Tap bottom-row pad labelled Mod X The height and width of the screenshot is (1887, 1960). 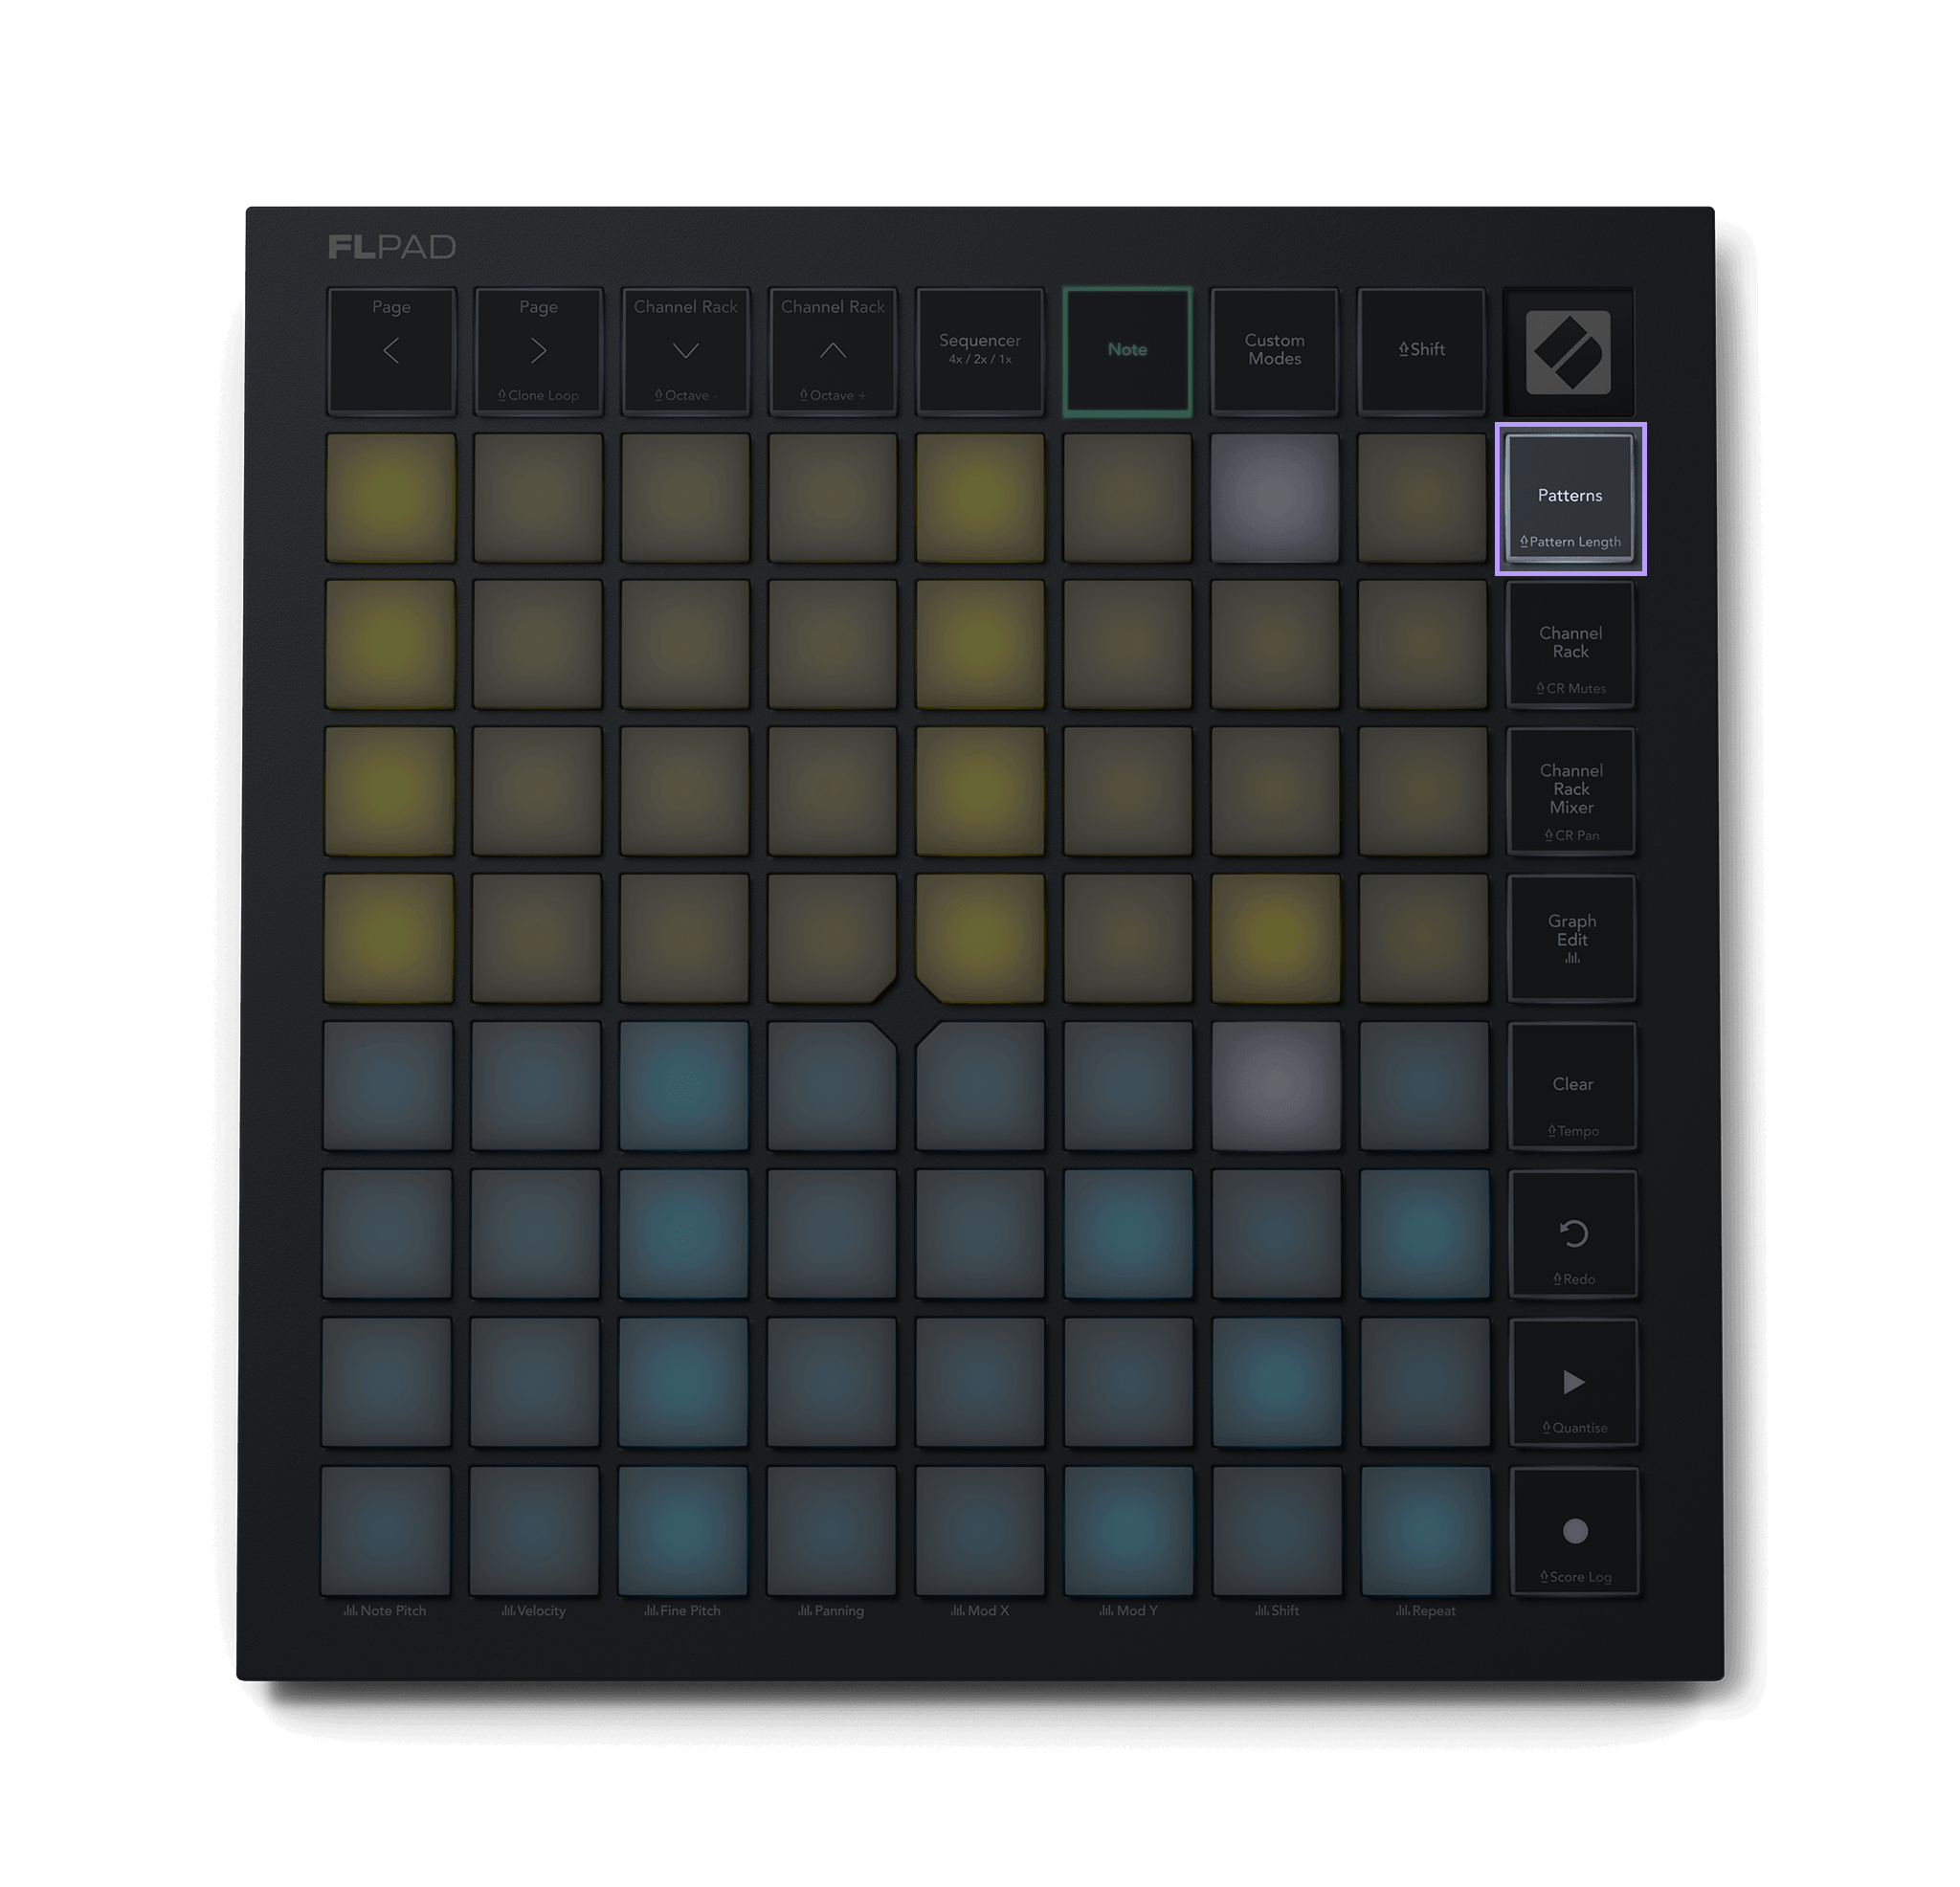tap(980, 1530)
